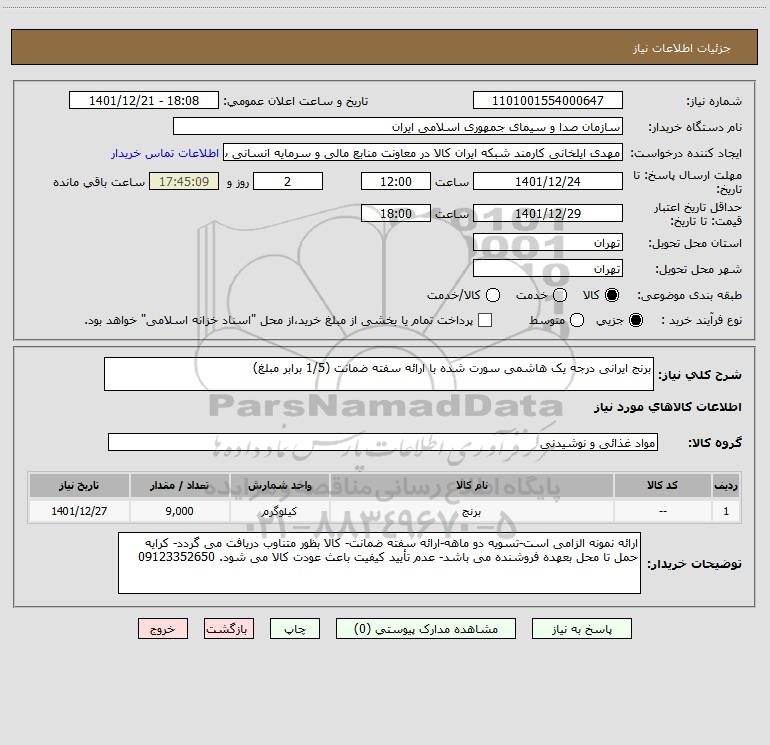Select the جزیی purchase type radio
This screenshot has height=745, width=770.
635,320
